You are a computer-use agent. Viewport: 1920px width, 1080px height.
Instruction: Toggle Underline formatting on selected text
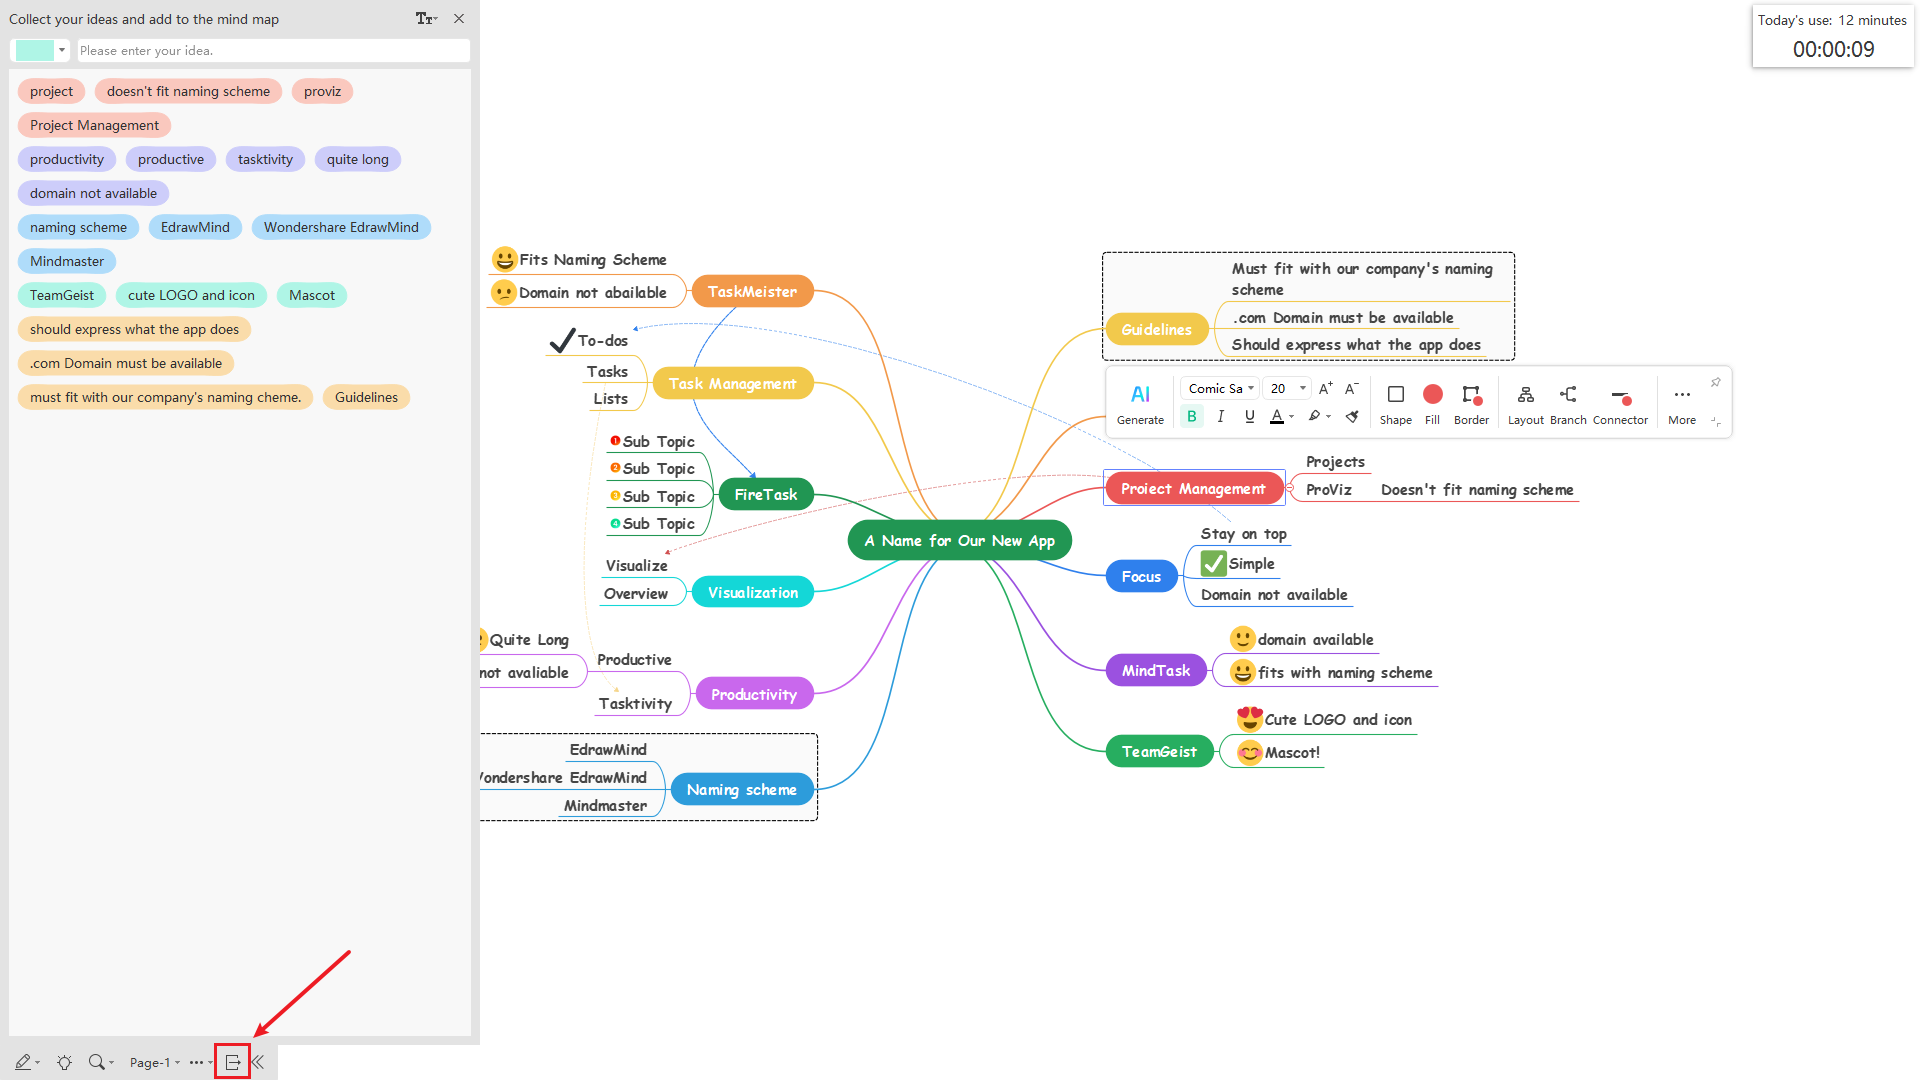[x=1247, y=418]
